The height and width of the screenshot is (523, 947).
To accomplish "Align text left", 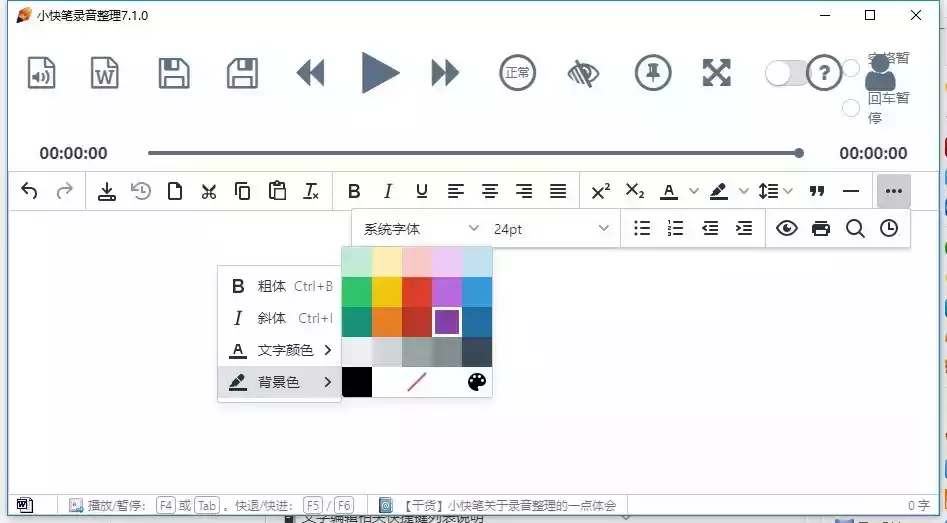I will [456, 191].
